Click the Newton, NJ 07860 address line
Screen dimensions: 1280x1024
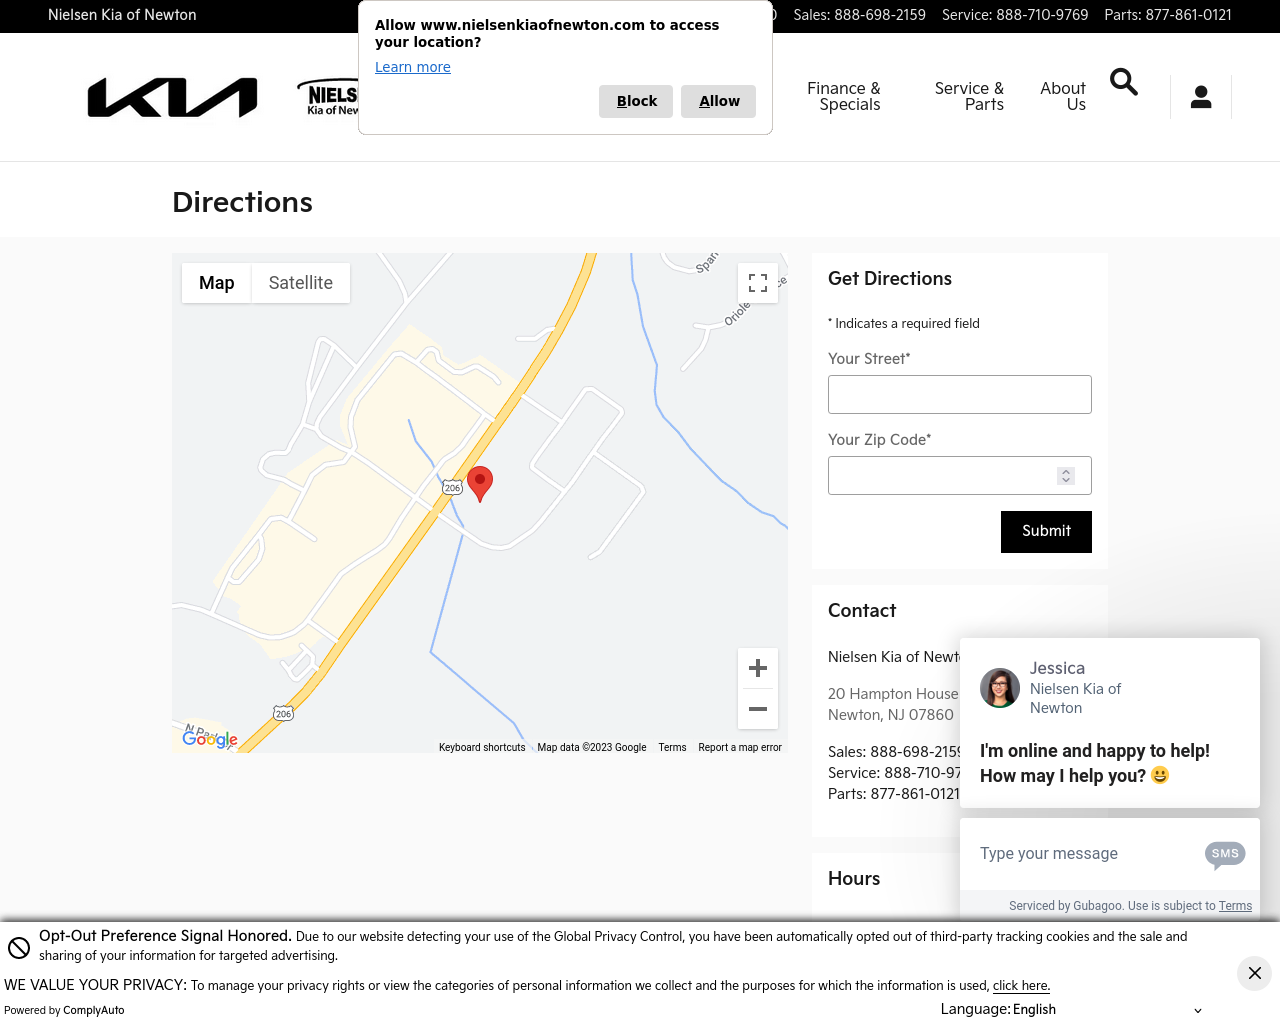point(891,715)
